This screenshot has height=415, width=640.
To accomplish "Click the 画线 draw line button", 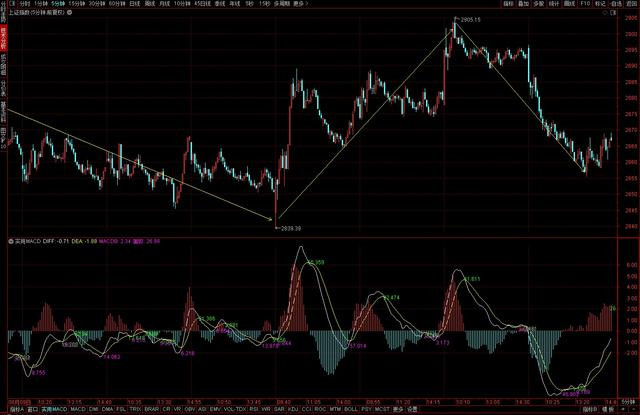I will click(x=569, y=4).
